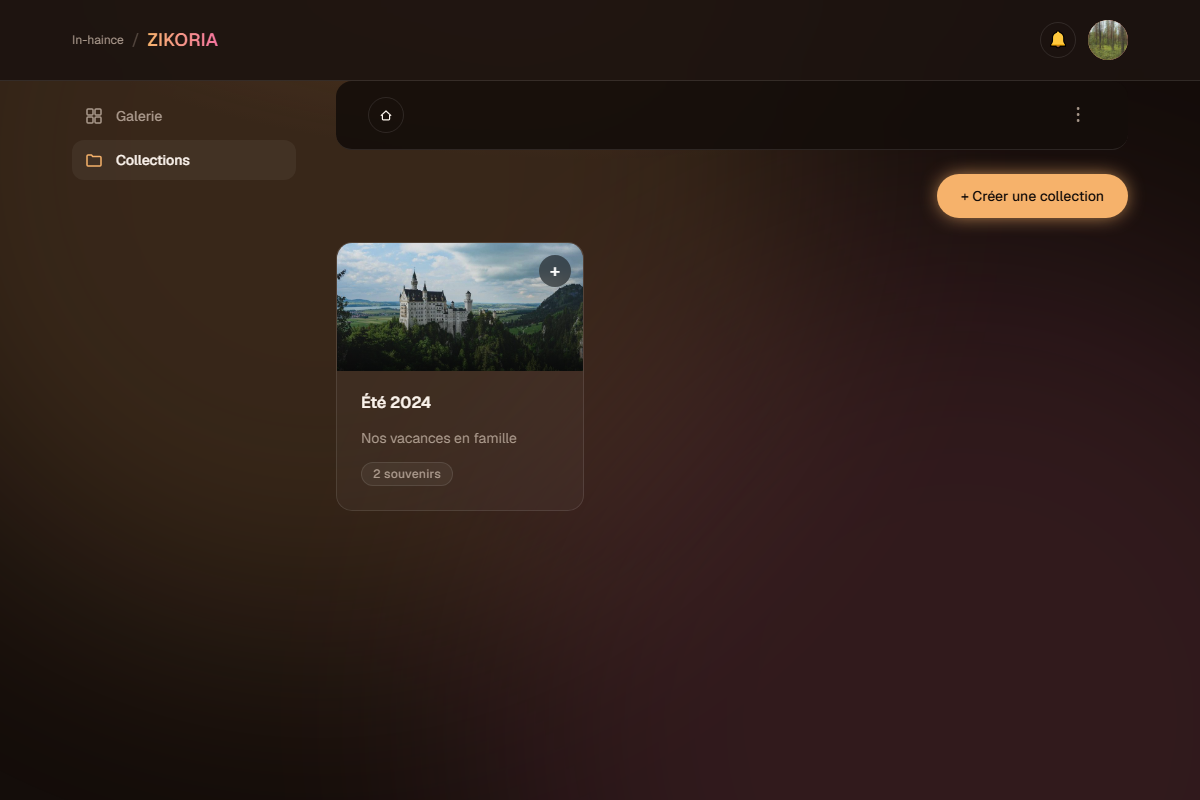Open the castle thumbnail of Été 2024
Viewport: 1200px width, 800px height.
(x=460, y=307)
